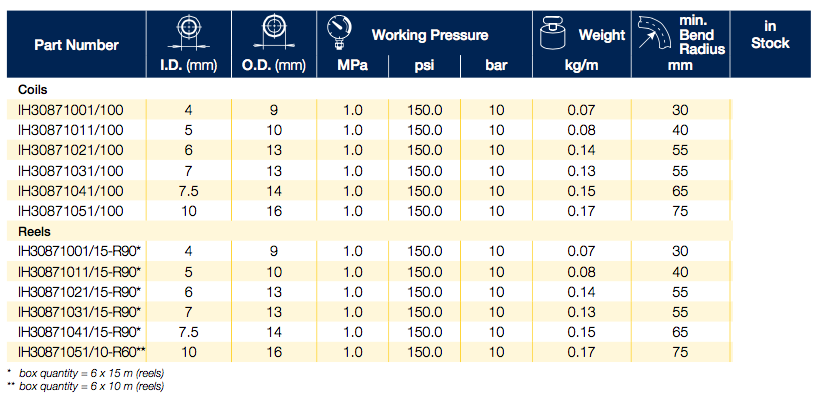Click the bar sub-header

(496, 67)
